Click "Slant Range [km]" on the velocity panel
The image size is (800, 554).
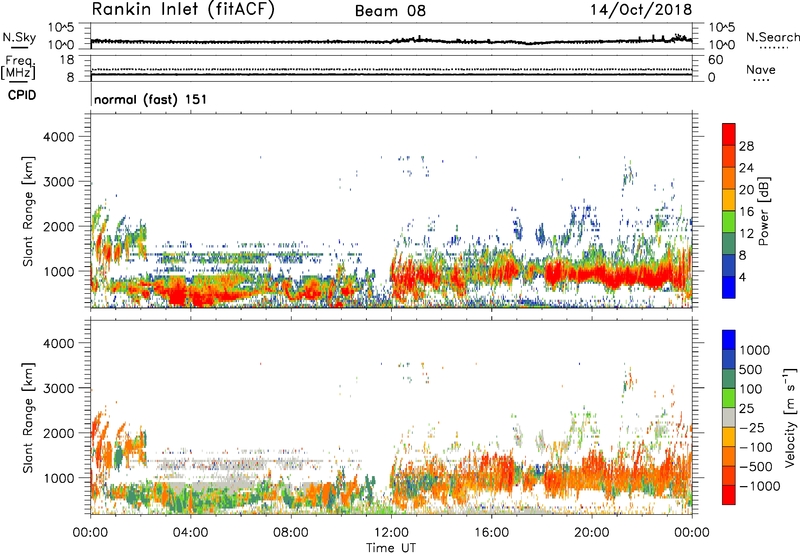(x=28, y=418)
